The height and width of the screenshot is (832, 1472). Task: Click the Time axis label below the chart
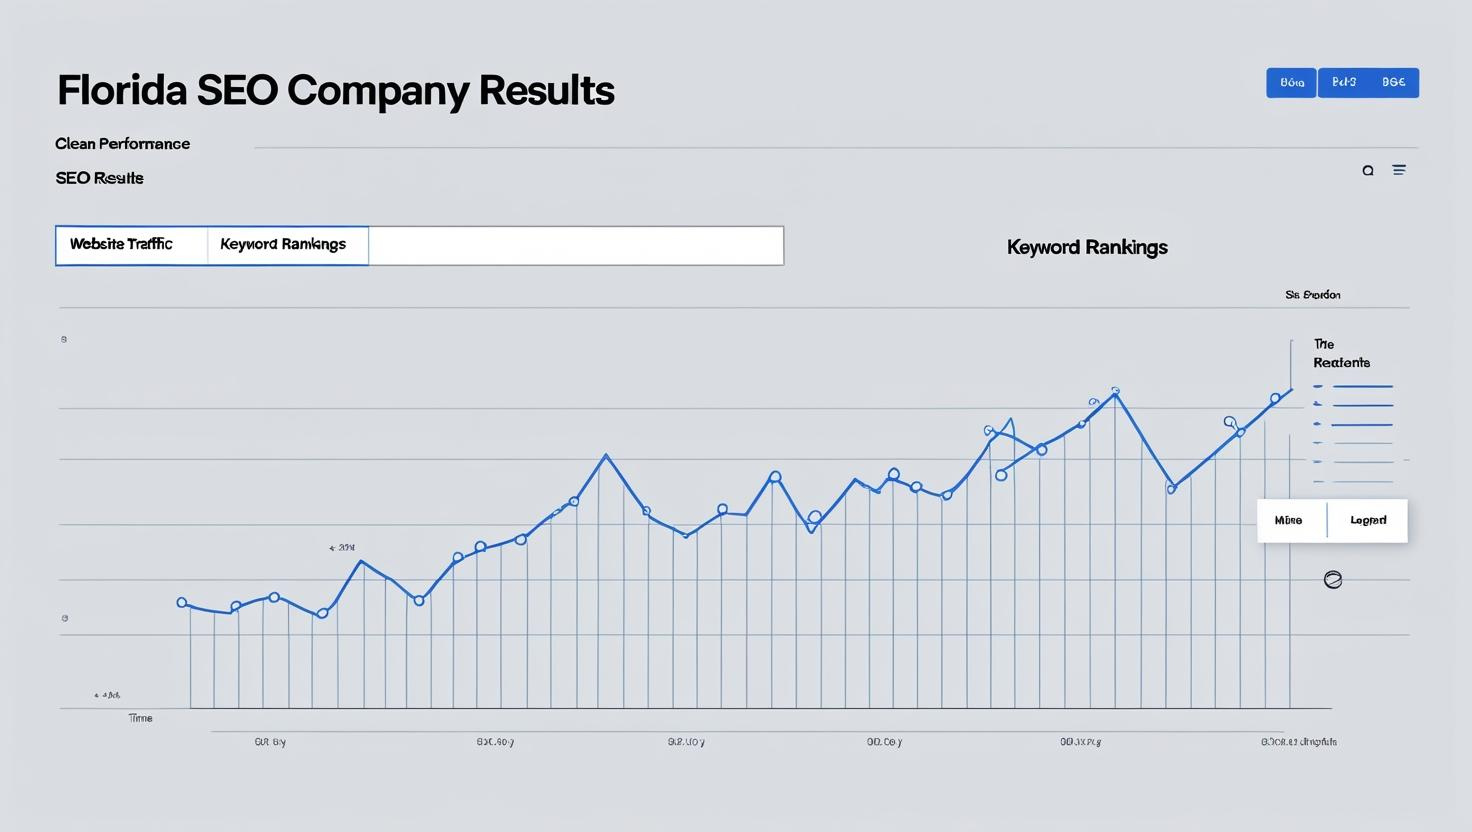click(141, 718)
